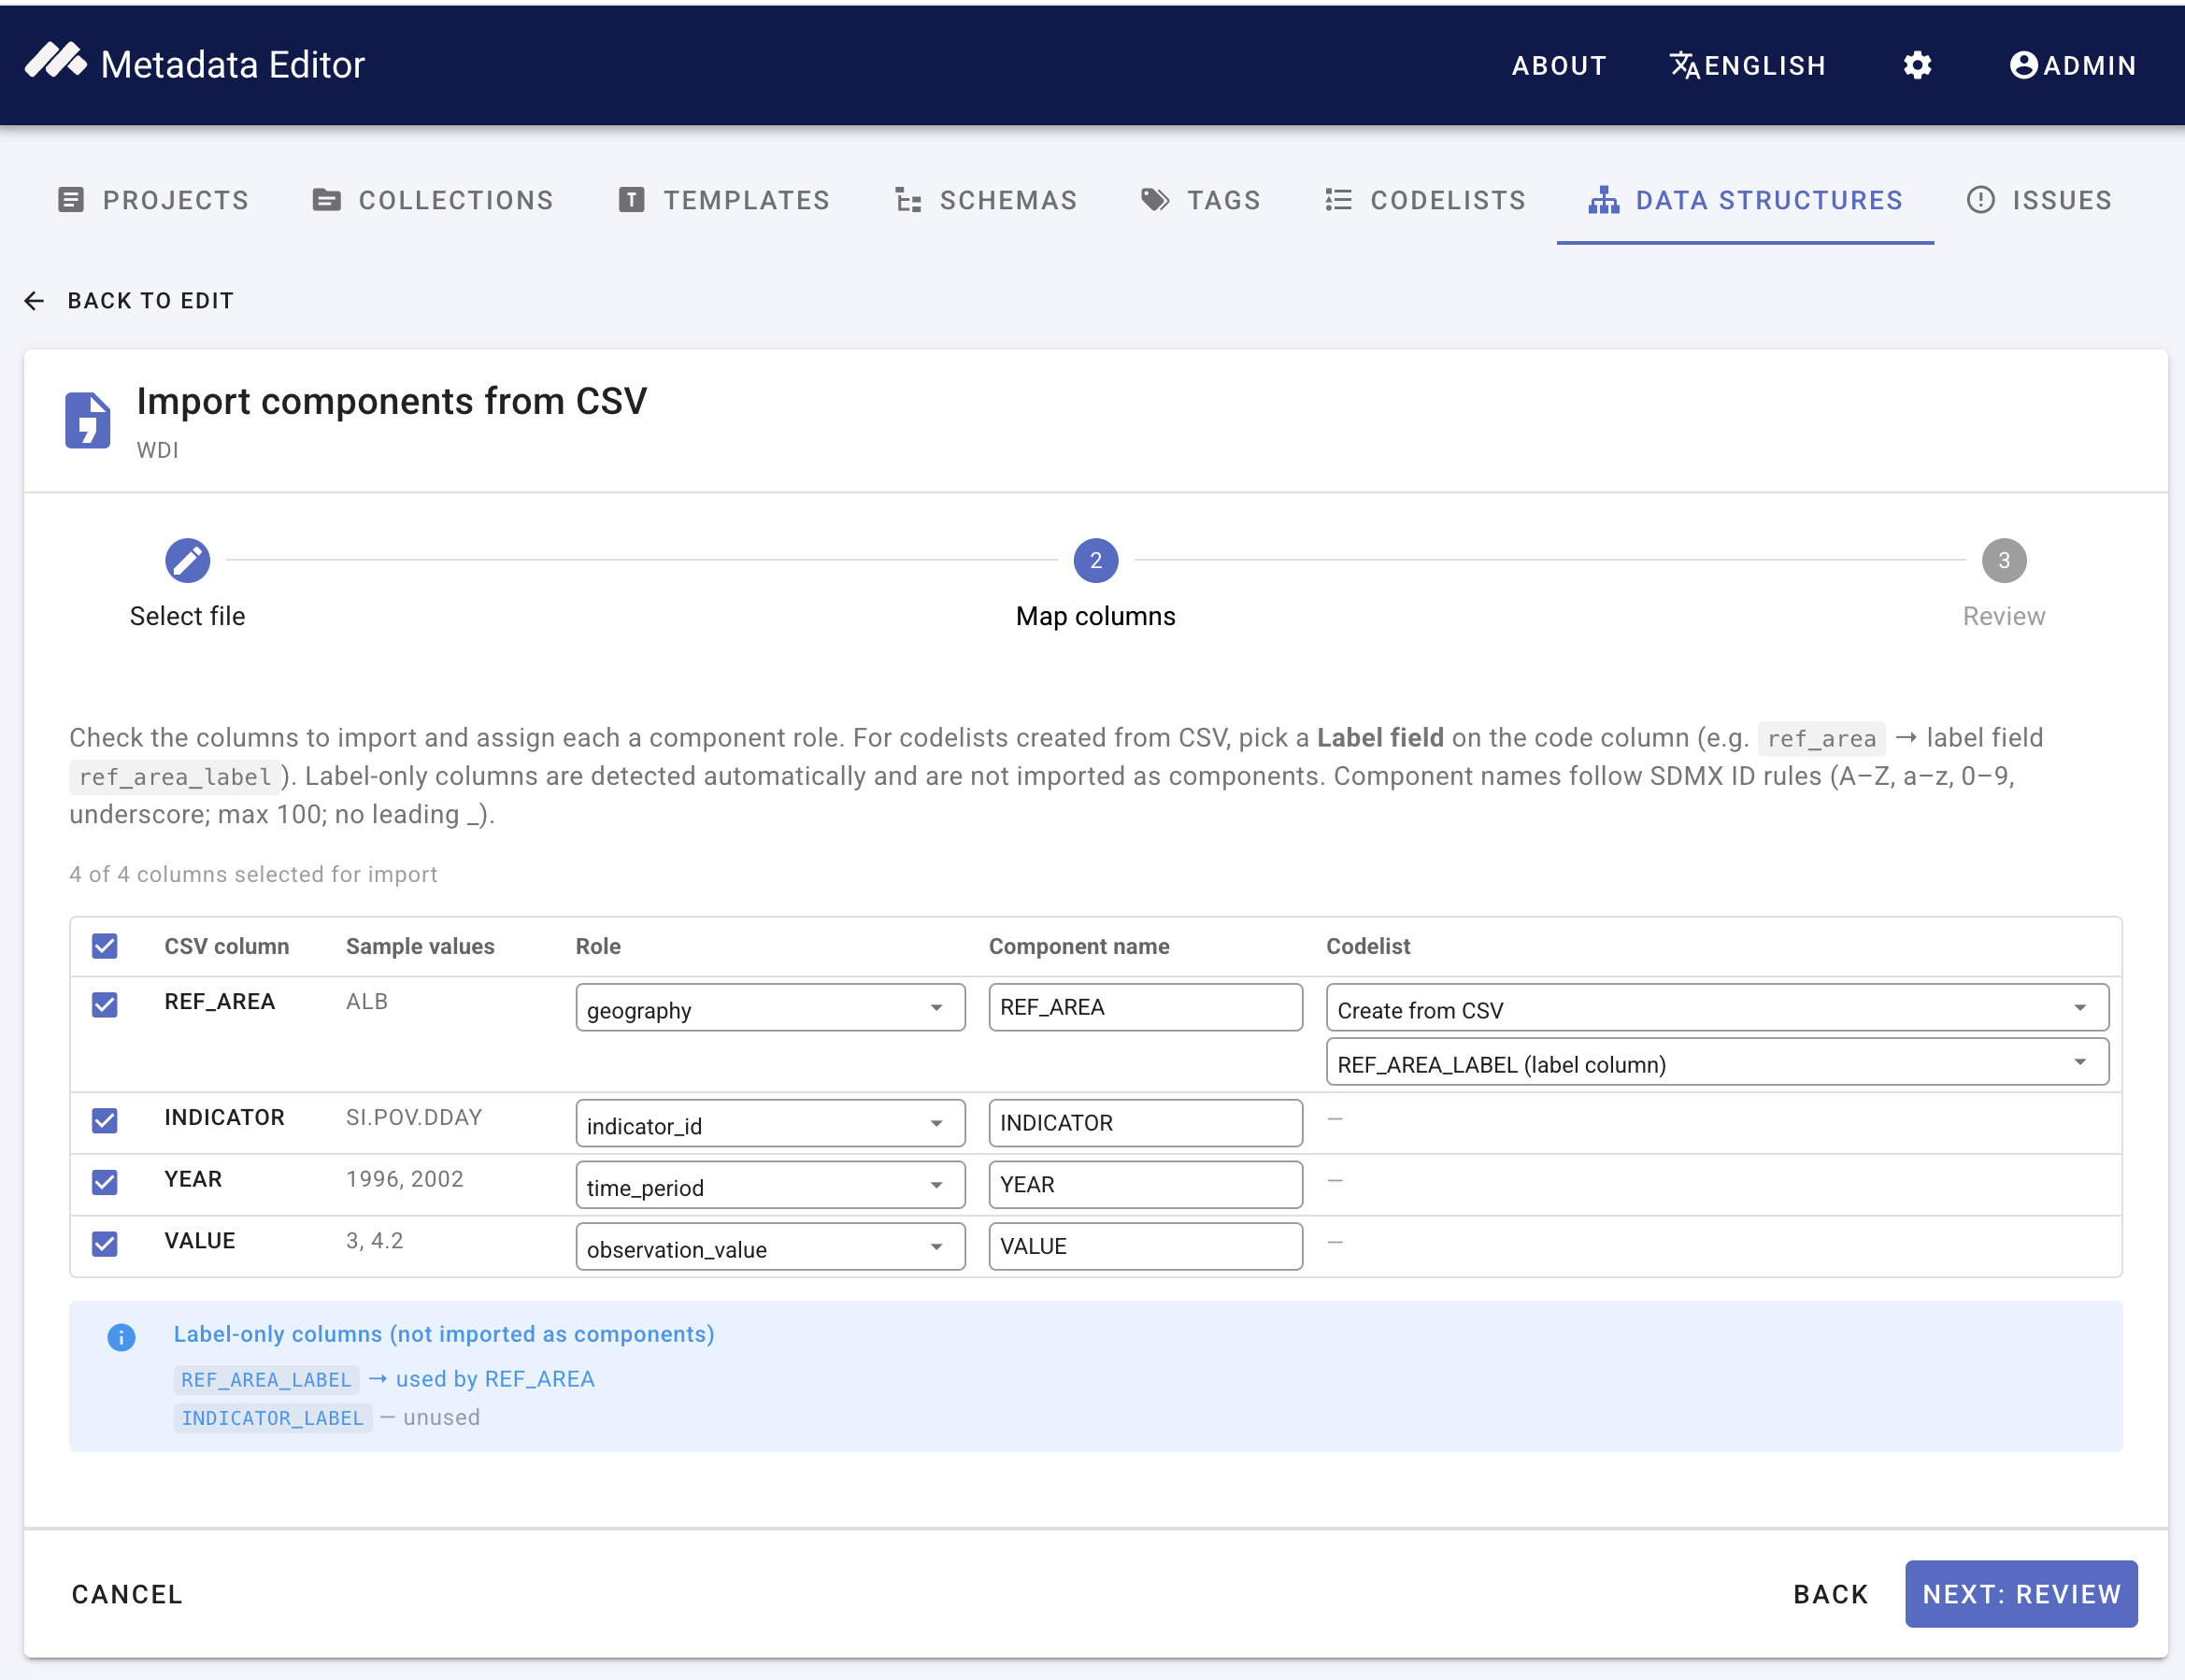Viewport: 2185px width, 1680px height.
Task: Toggle the select-all columns header checkbox
Action: point(105,946)
